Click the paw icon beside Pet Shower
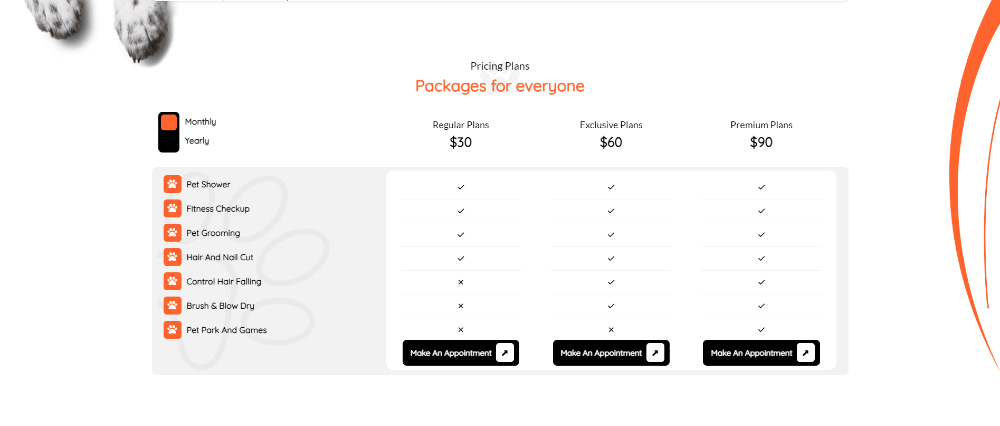This screenshot has width=1000, height=426. (x=172, y=184)
